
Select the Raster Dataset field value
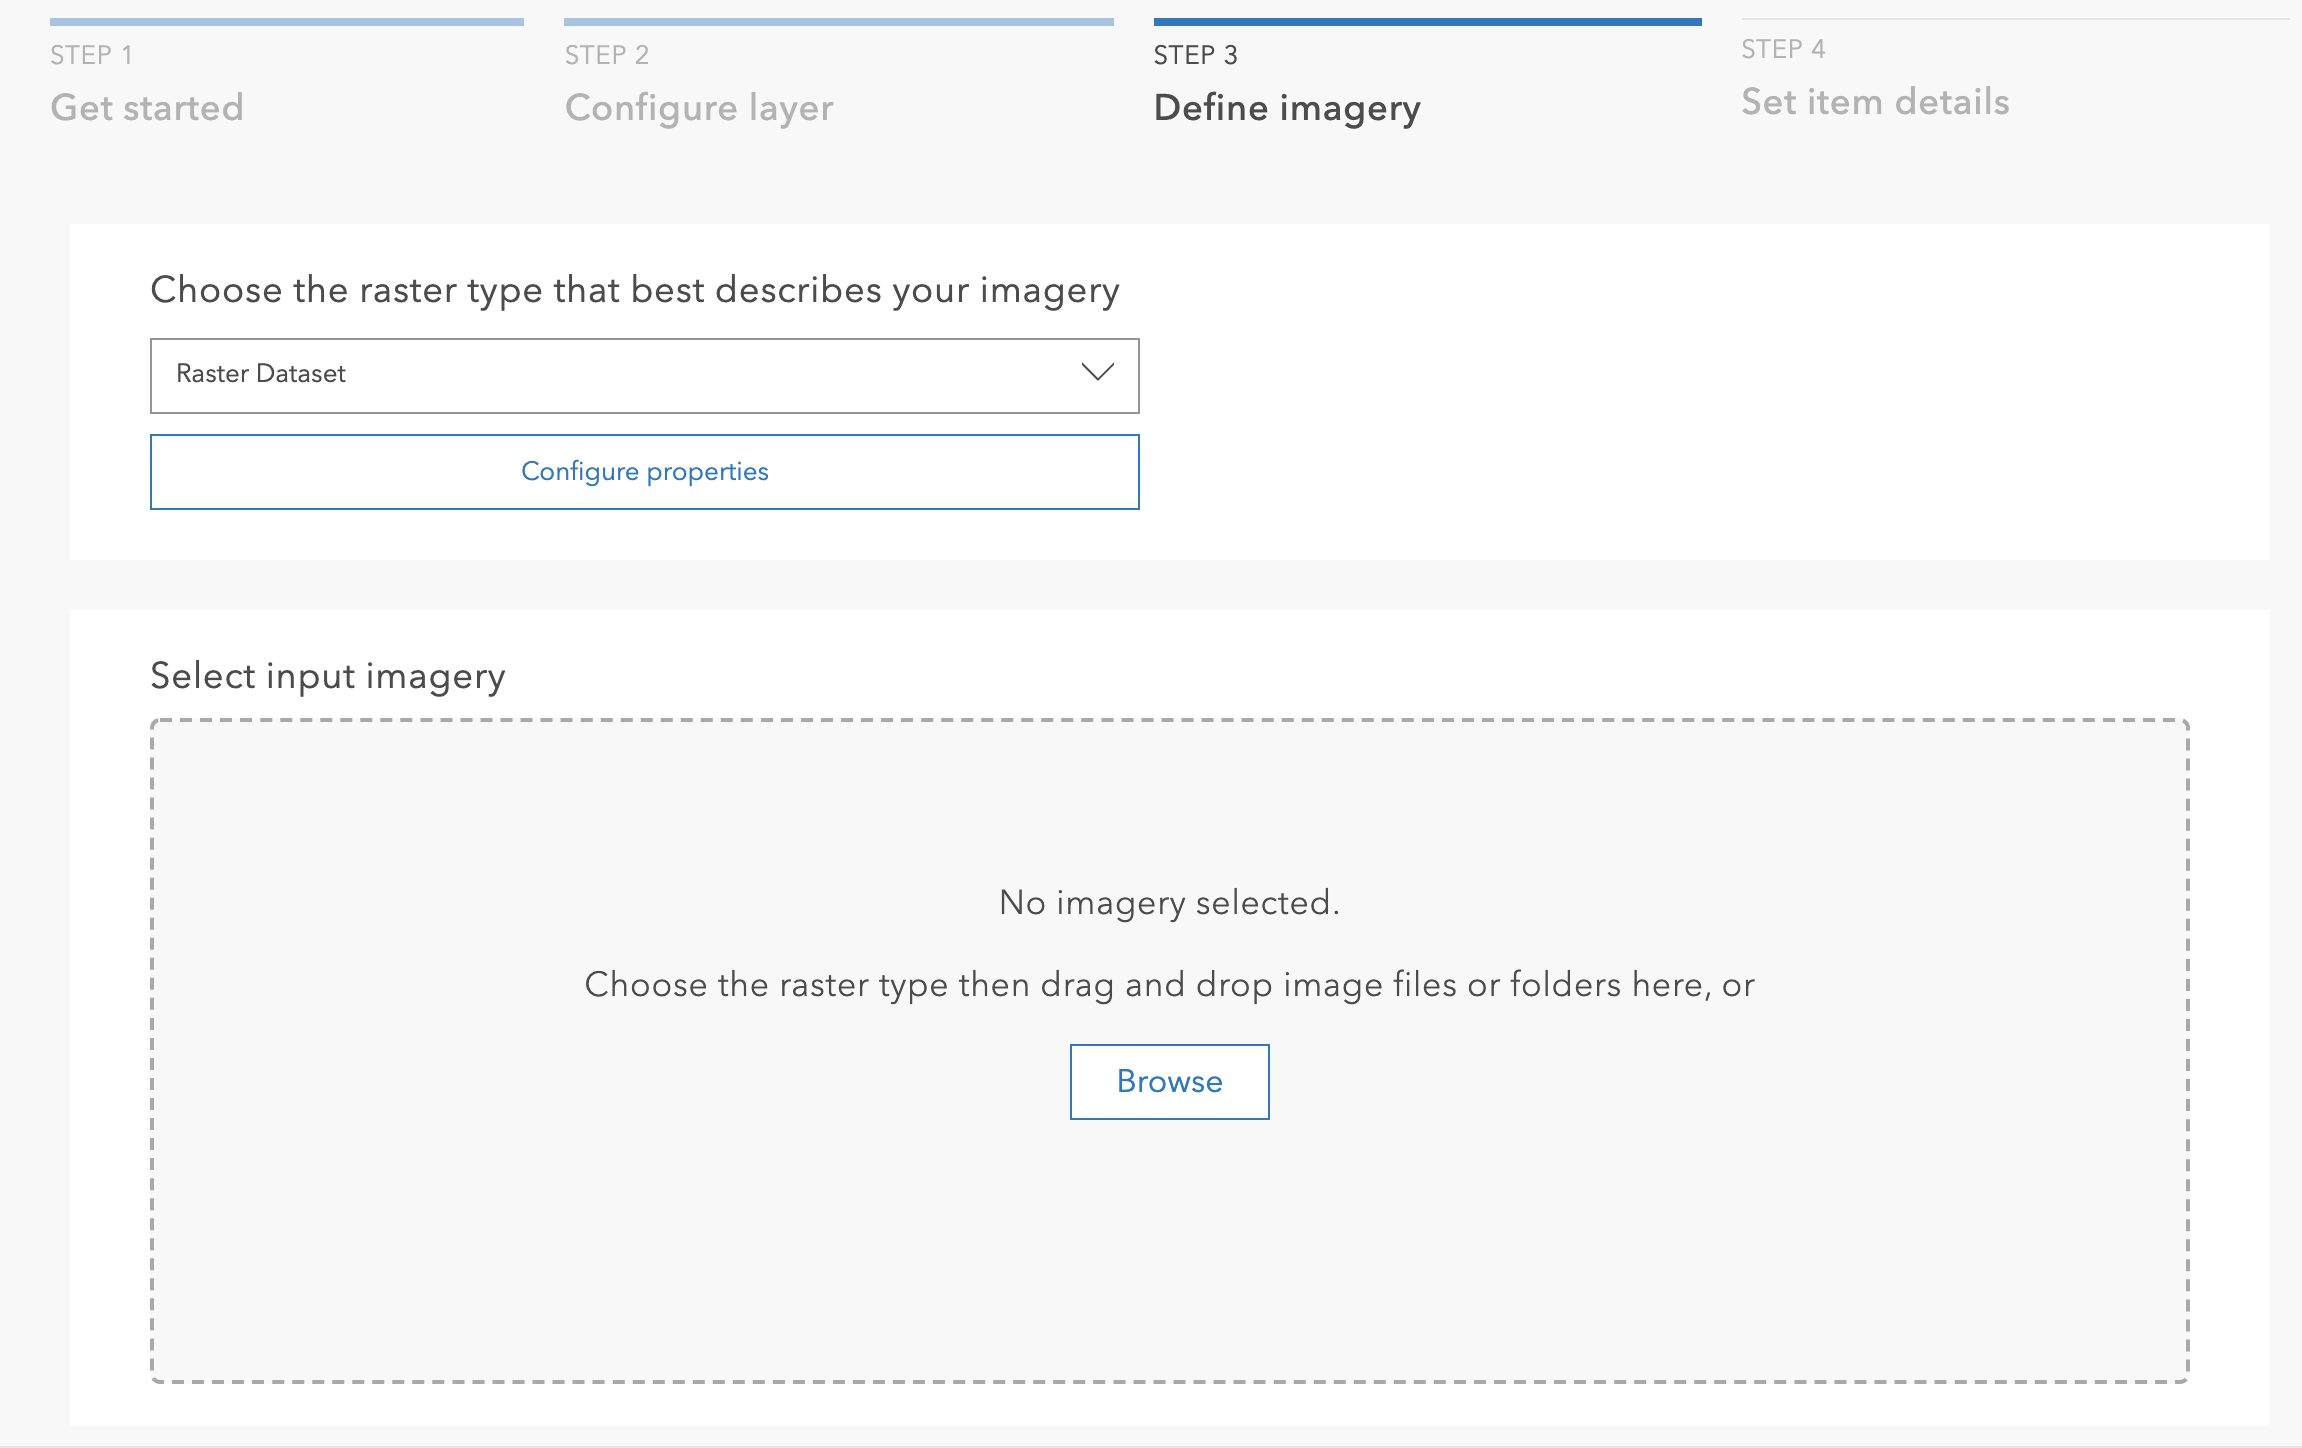click(x=260, y=374)
